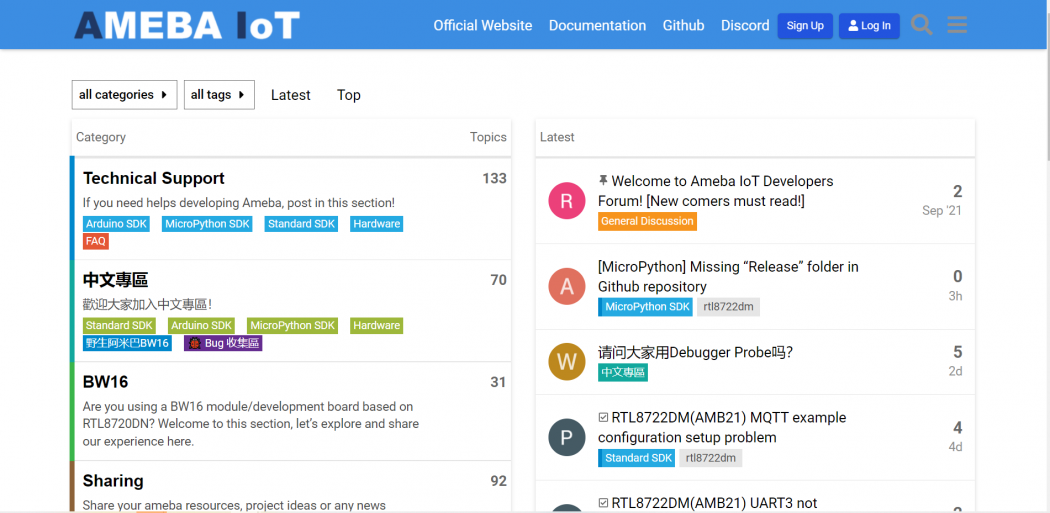Click the Log In button
The image size is (1050, 513).
click(869, 25)
